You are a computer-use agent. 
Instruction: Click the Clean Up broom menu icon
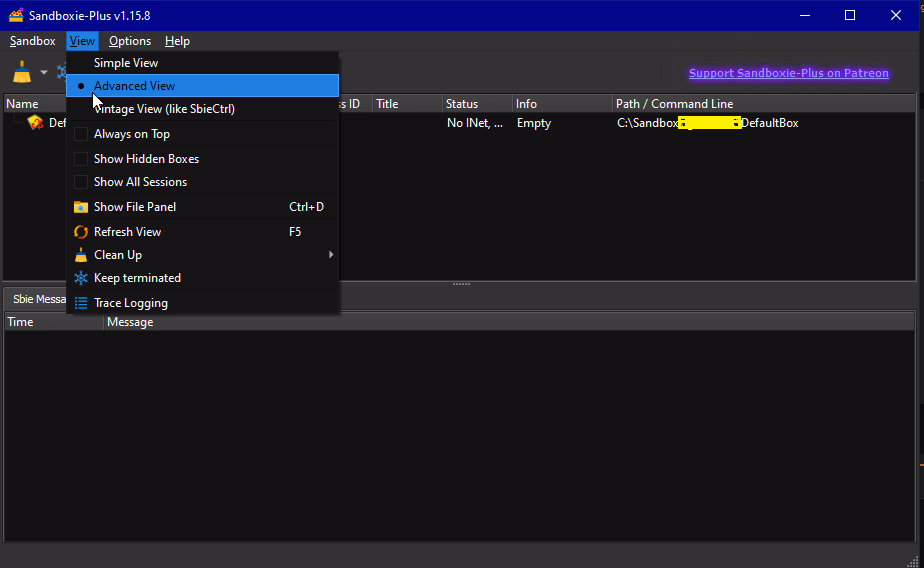pyautogui.click(x=81, y=255)
